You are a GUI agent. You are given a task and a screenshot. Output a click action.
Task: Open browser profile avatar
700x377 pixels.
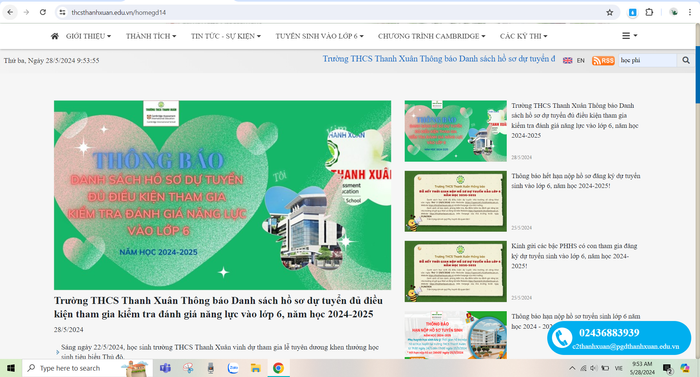pyautogui.click(x=674, y=13)
